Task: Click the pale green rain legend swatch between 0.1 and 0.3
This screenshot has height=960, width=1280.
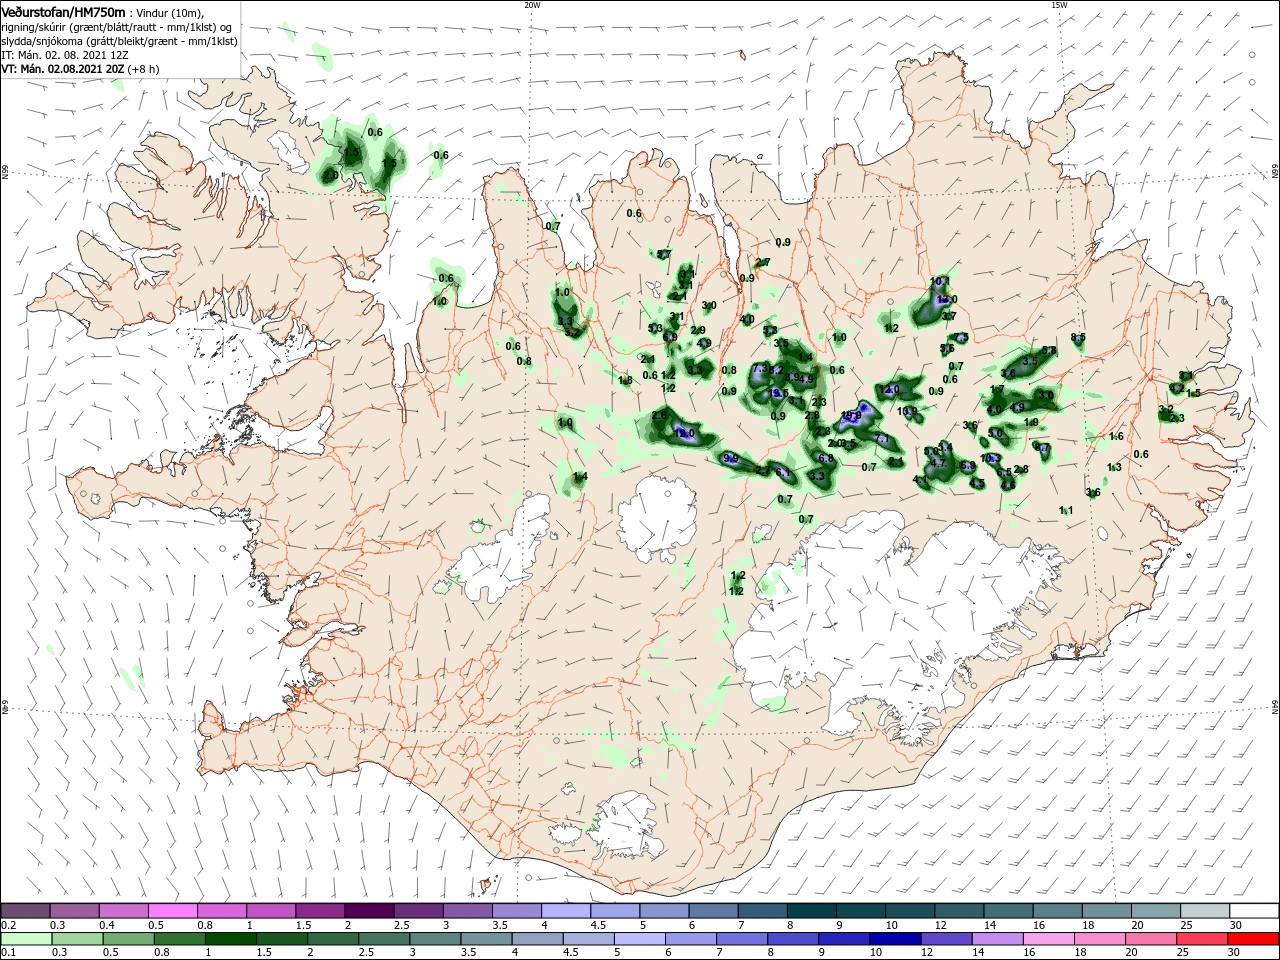Action: pos(25,939)
